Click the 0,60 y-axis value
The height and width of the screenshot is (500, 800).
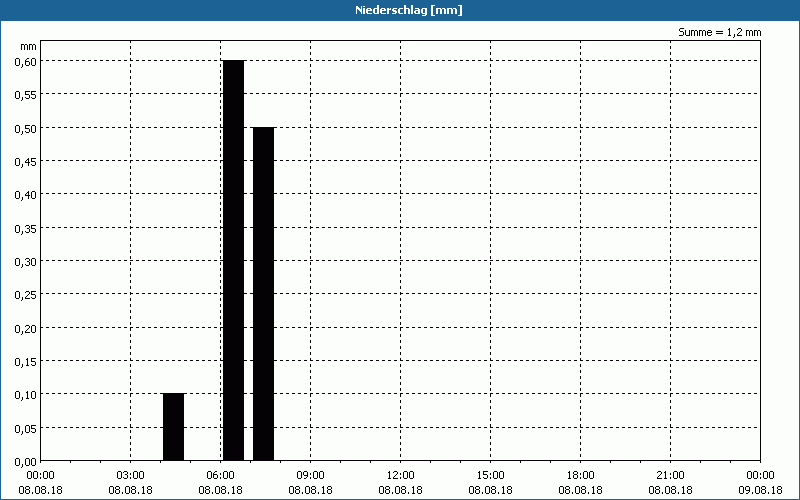click(x=26, y=61)
